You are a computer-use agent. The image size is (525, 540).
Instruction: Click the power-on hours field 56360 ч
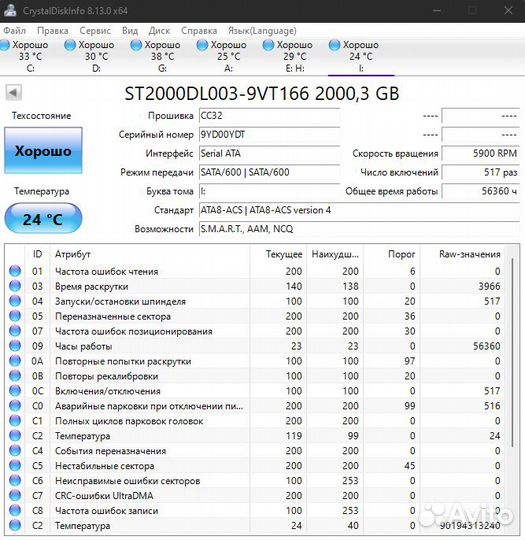(481, 191)
